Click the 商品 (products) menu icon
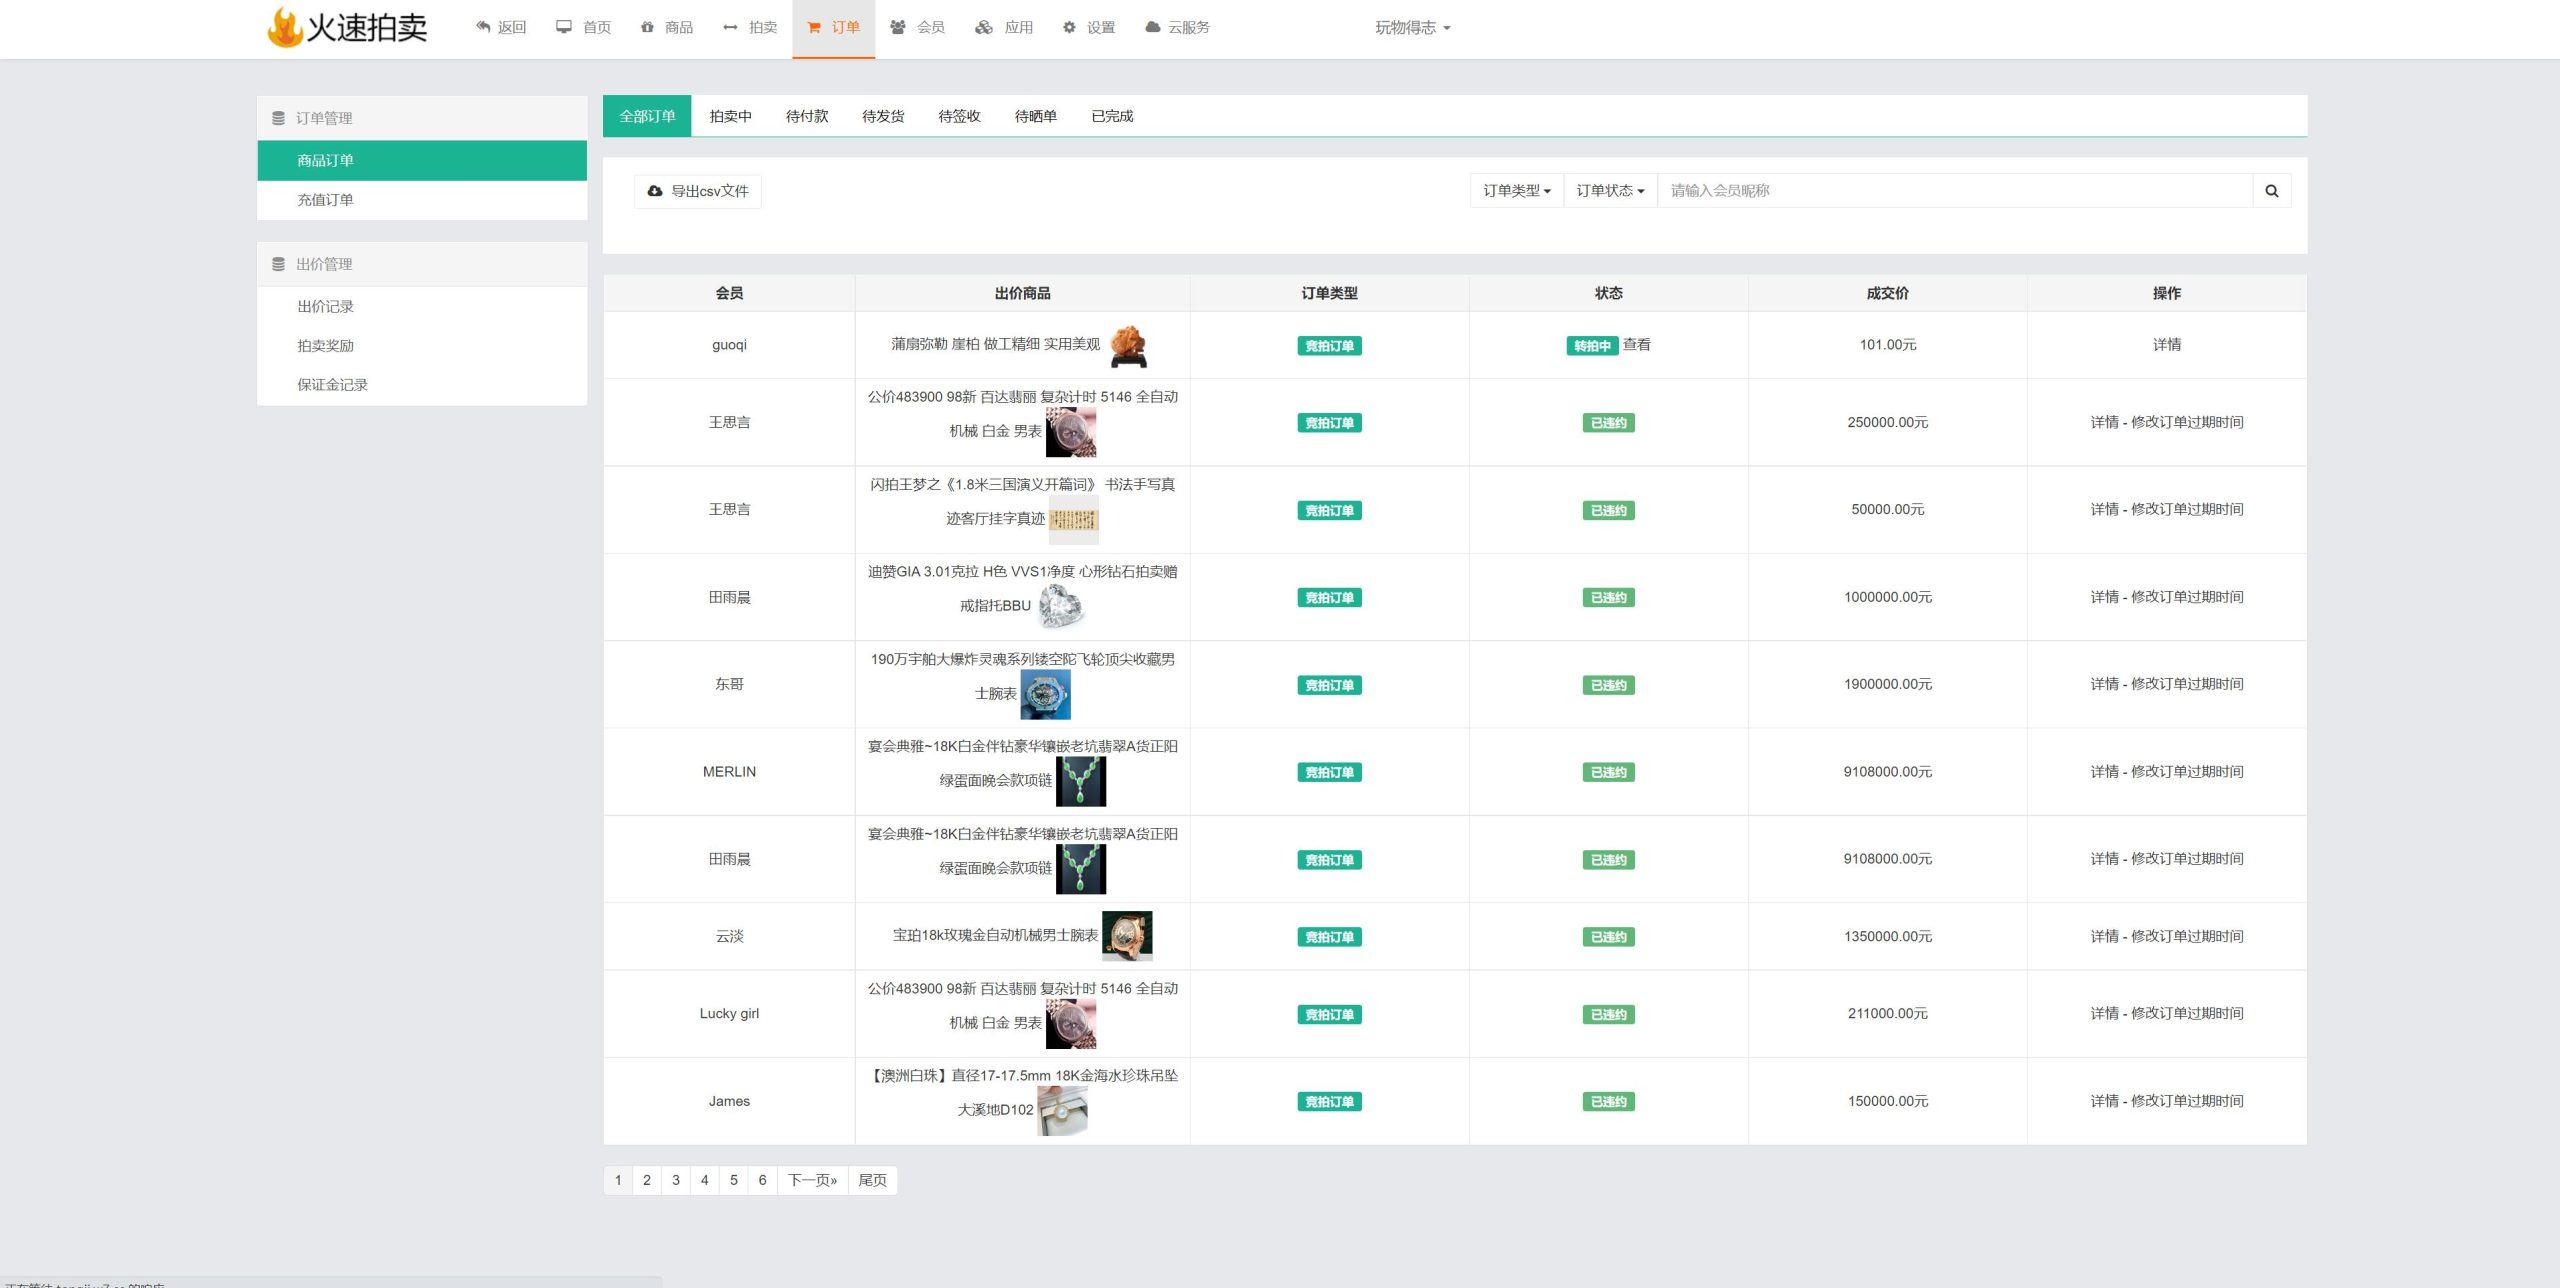This screenshot has height=1288, width=2560. 649,26
